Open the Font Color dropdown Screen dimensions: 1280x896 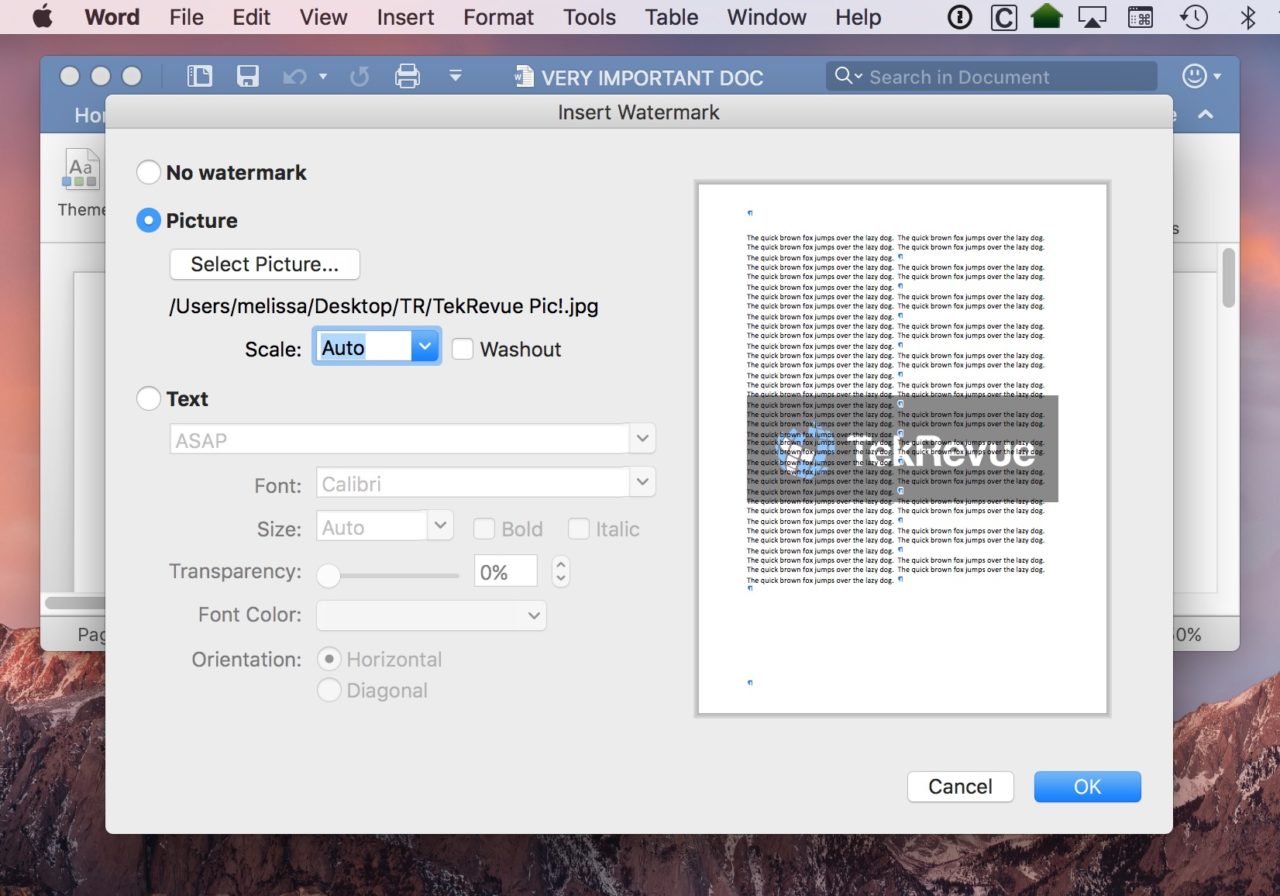tap(533, 615)
